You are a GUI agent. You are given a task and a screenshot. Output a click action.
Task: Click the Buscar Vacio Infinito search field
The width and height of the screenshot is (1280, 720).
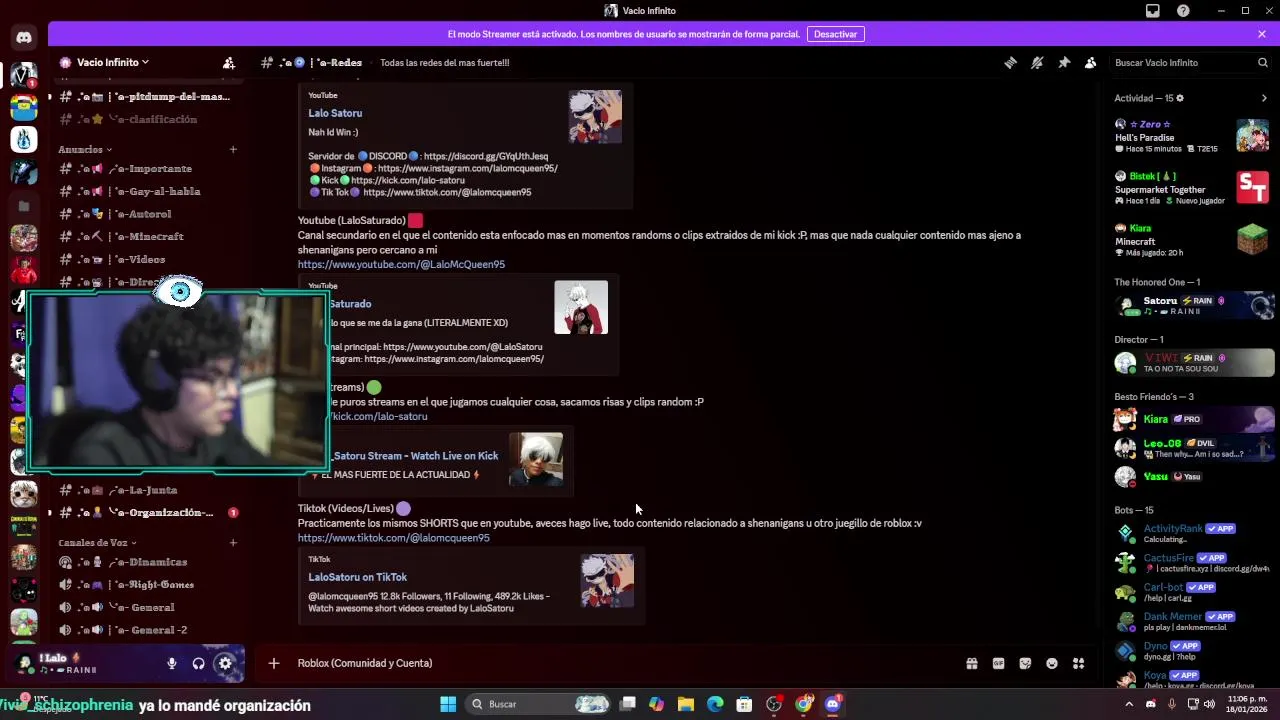[x=1191, y=62]
